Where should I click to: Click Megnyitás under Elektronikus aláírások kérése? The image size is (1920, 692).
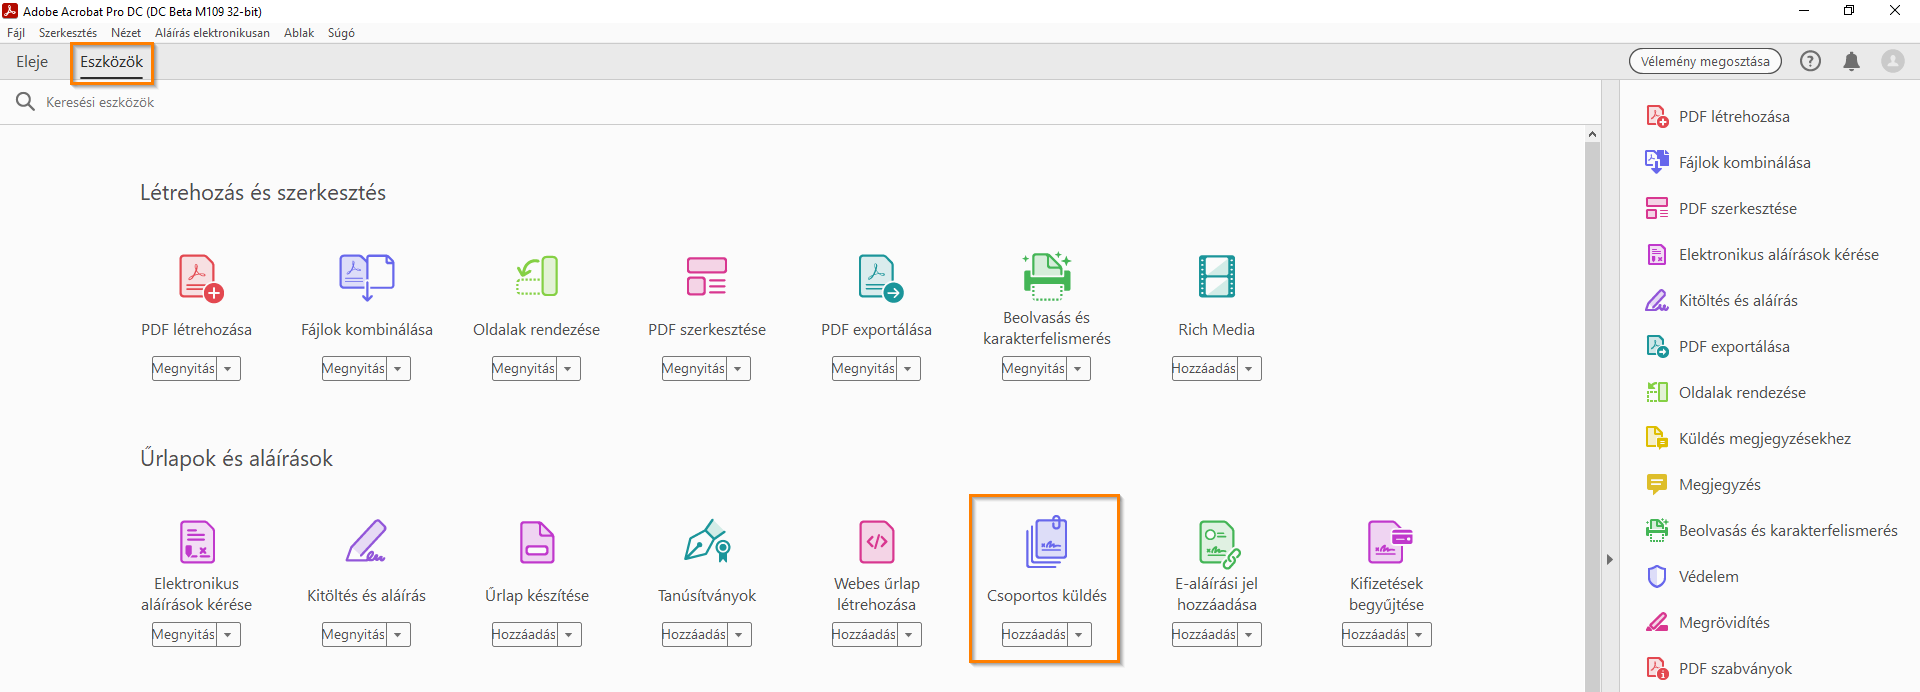(184, 635)
